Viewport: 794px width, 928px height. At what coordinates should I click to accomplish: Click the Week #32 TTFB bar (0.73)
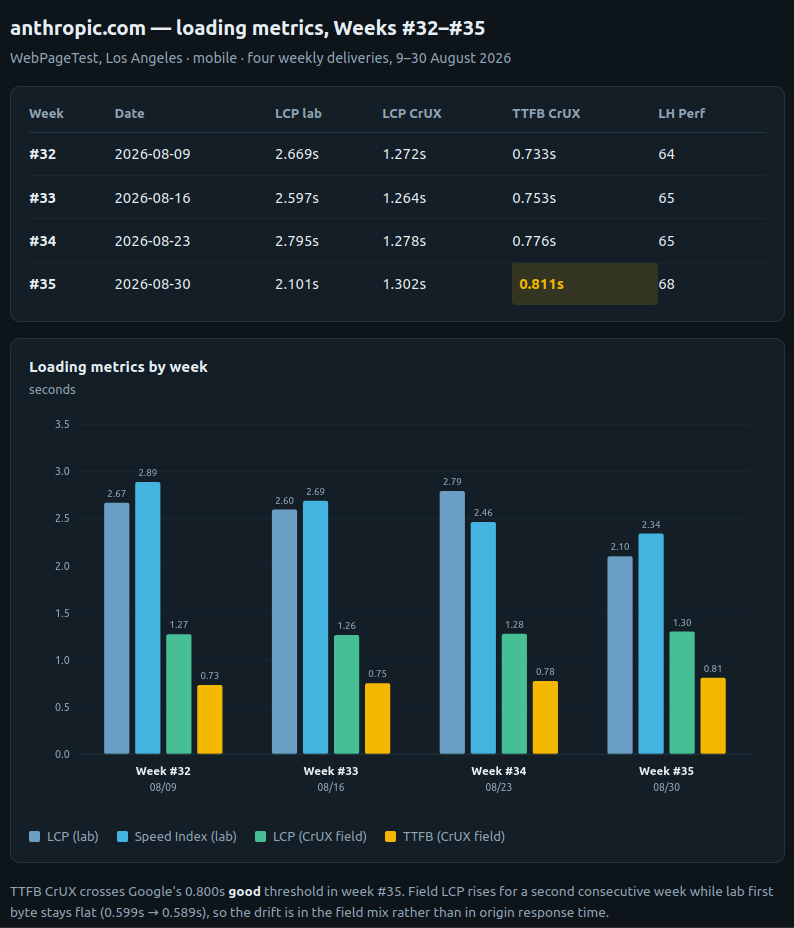(x=209, y=720)
